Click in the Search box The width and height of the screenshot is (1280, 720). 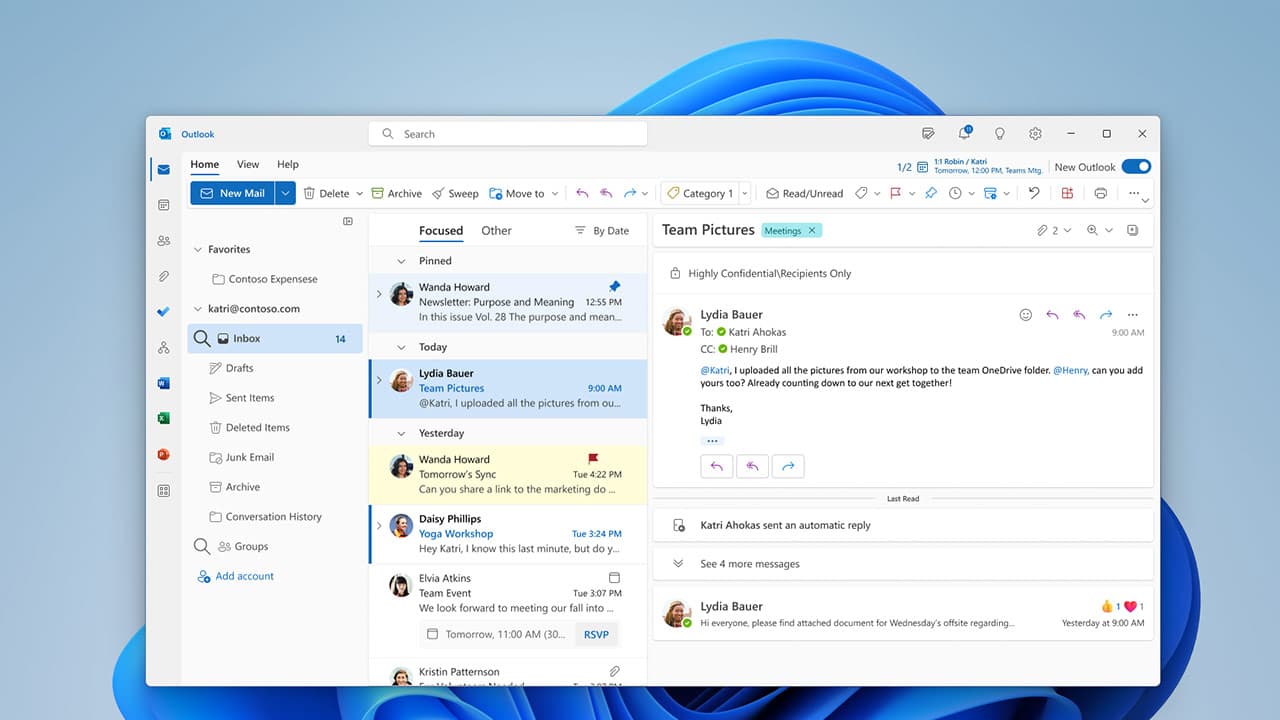point(508,134)
